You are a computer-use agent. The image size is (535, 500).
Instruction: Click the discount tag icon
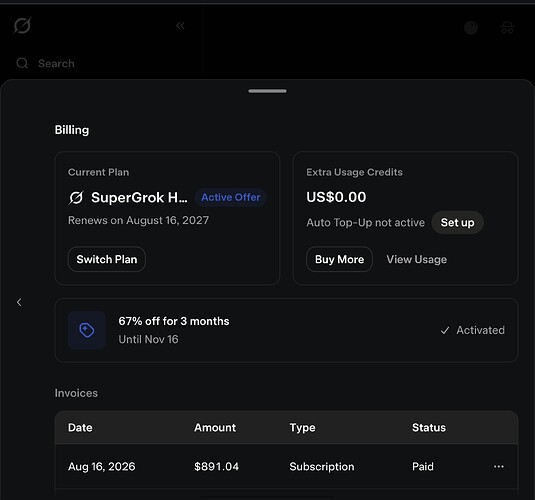coord(87,330)
